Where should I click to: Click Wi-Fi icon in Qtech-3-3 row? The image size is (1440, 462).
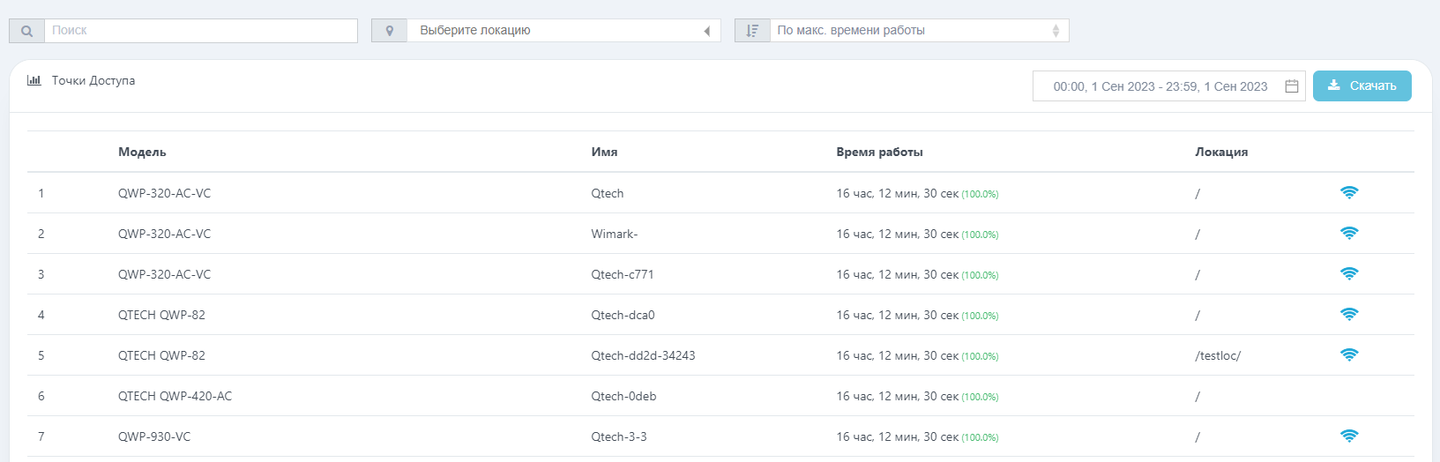pyautogui.click(x=1349, y=436)
